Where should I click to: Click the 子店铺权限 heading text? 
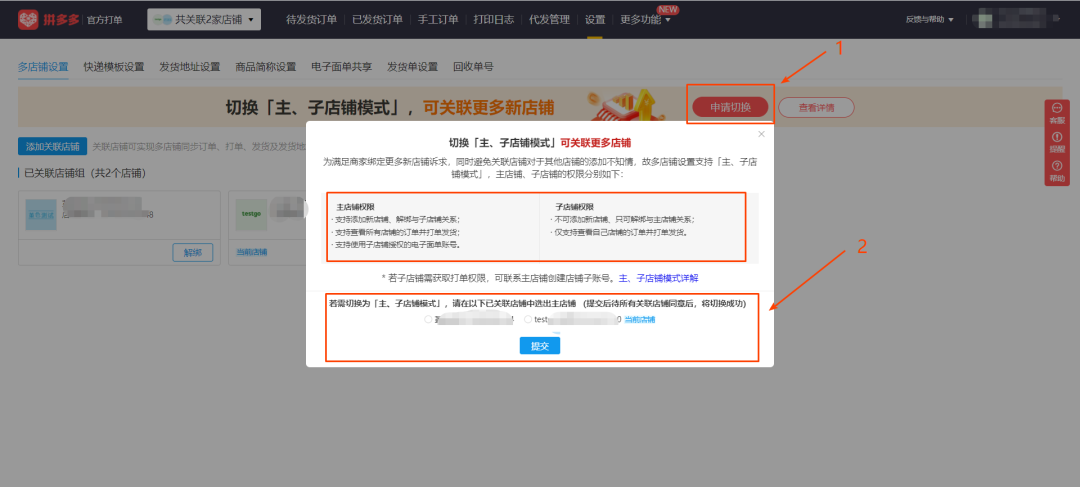click(574, 207)
